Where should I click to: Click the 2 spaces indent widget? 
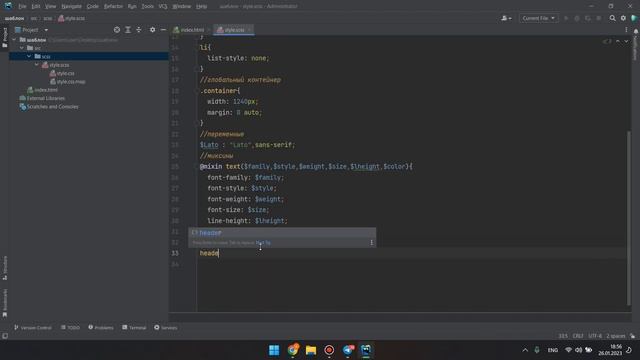point(616,336)
